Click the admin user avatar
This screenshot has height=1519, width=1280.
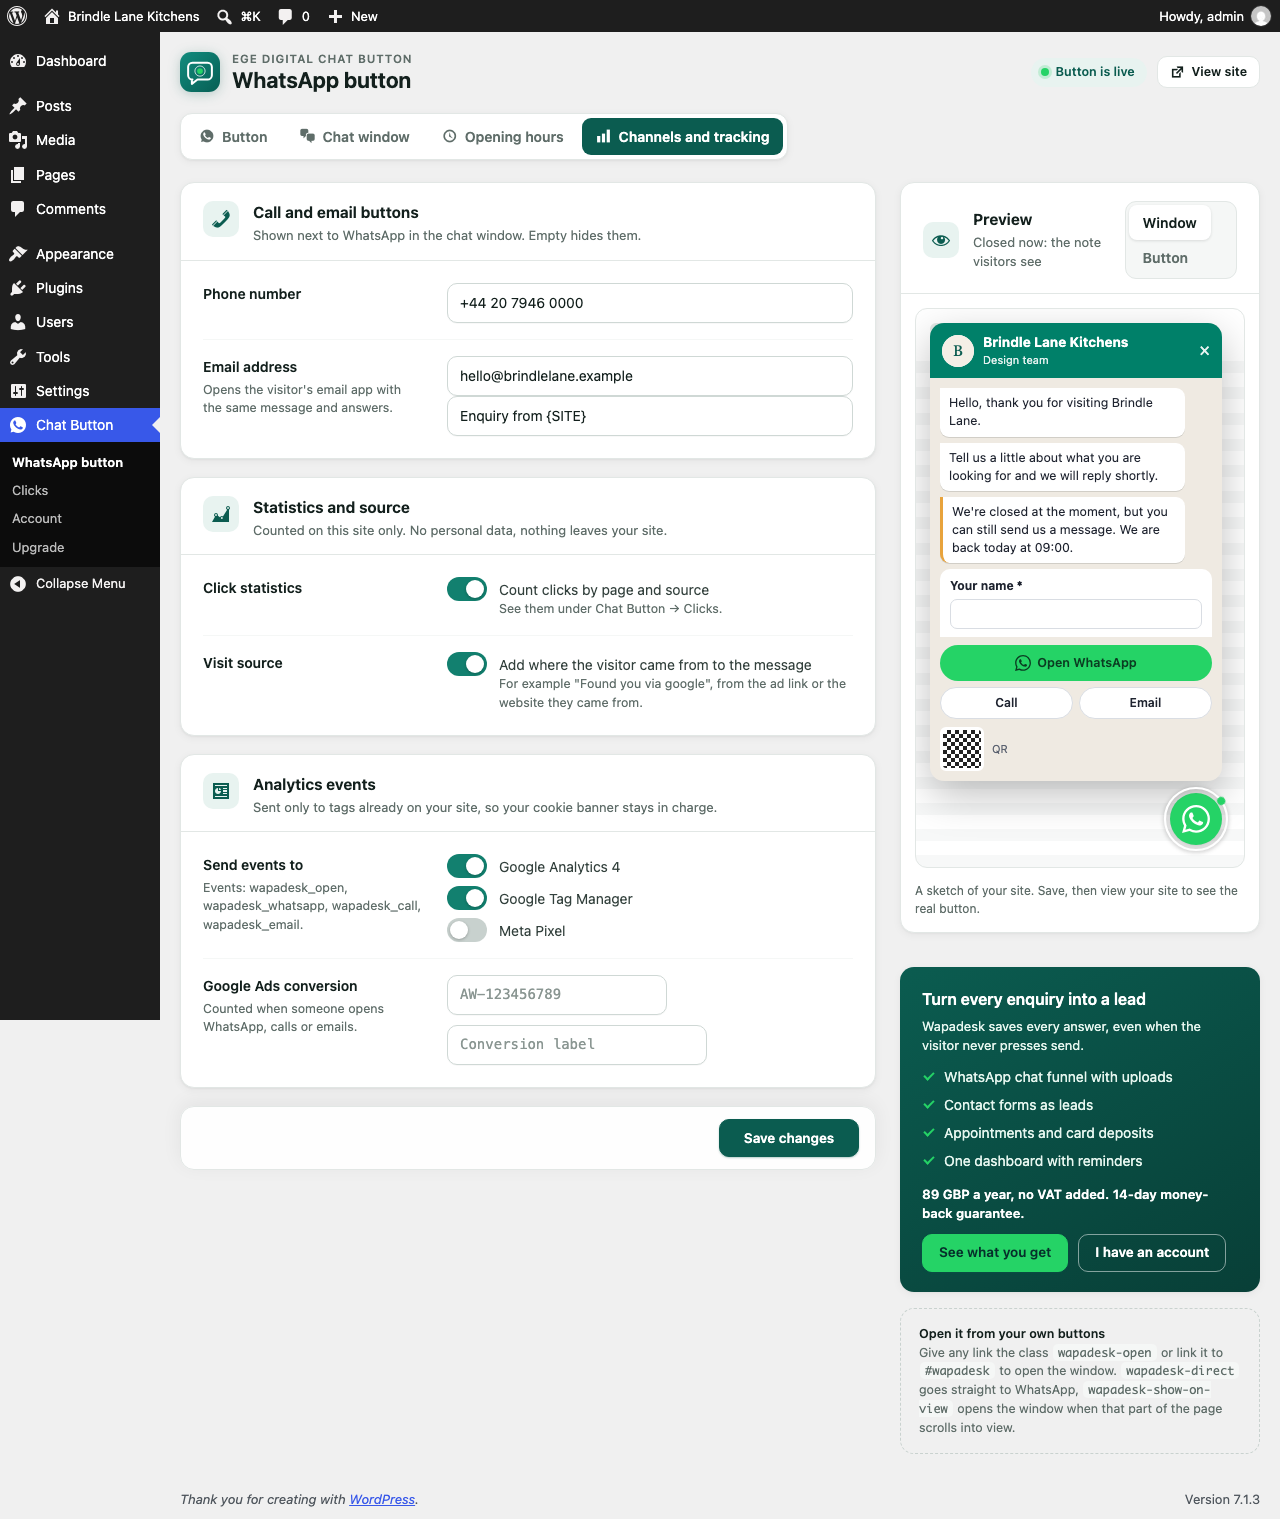[1261, 16]
